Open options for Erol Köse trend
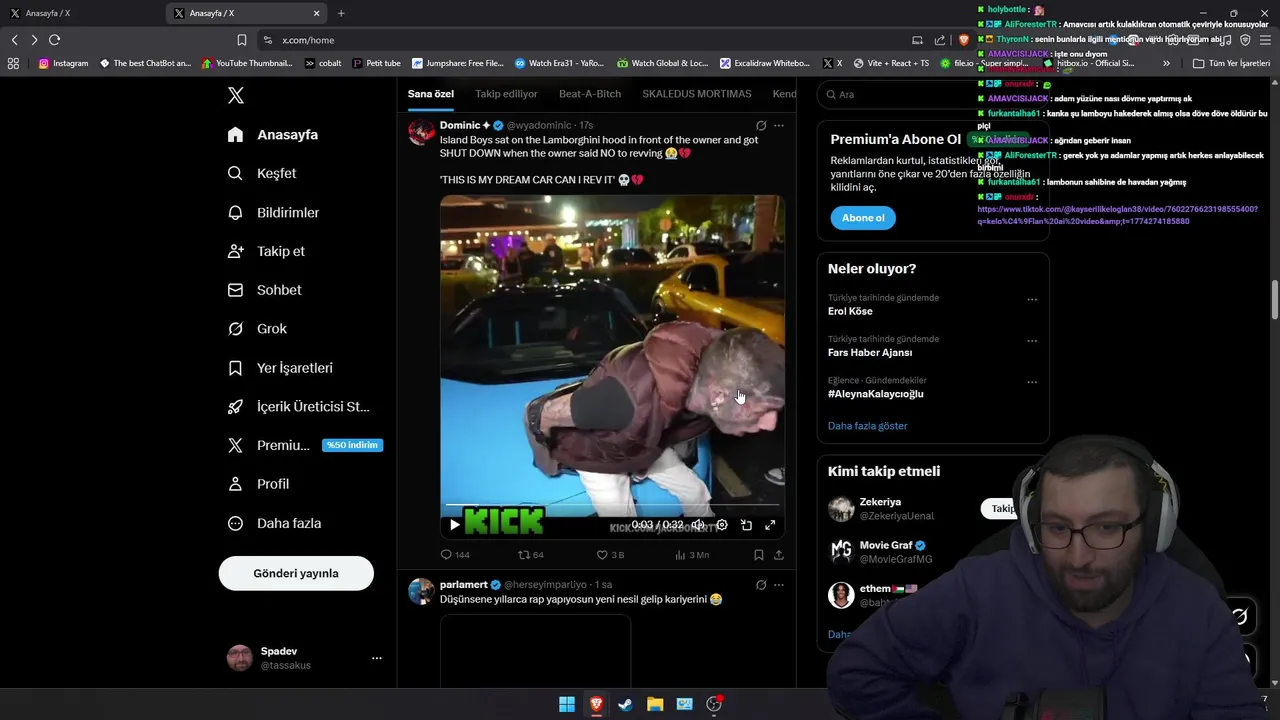Image resolution: width=1280 pixels, height=720 pixels. pos(1032,299)
